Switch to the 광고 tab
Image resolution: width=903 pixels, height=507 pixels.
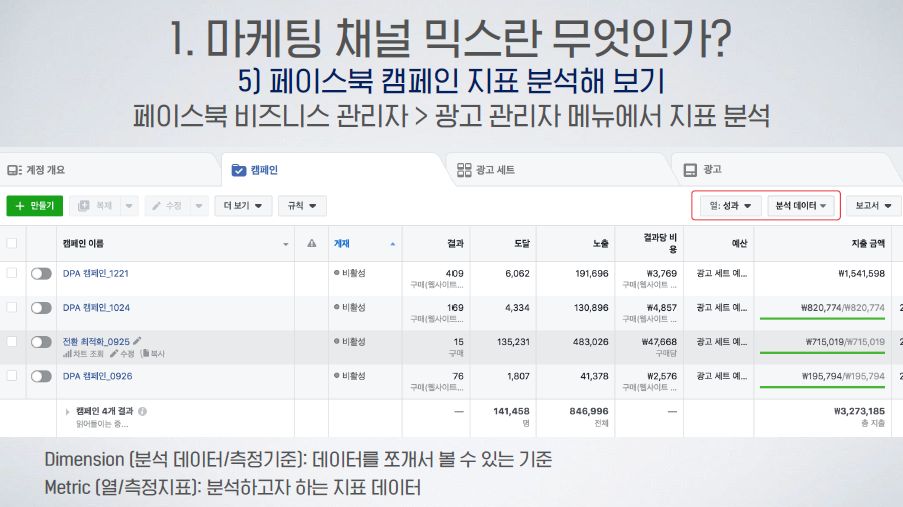787,170
